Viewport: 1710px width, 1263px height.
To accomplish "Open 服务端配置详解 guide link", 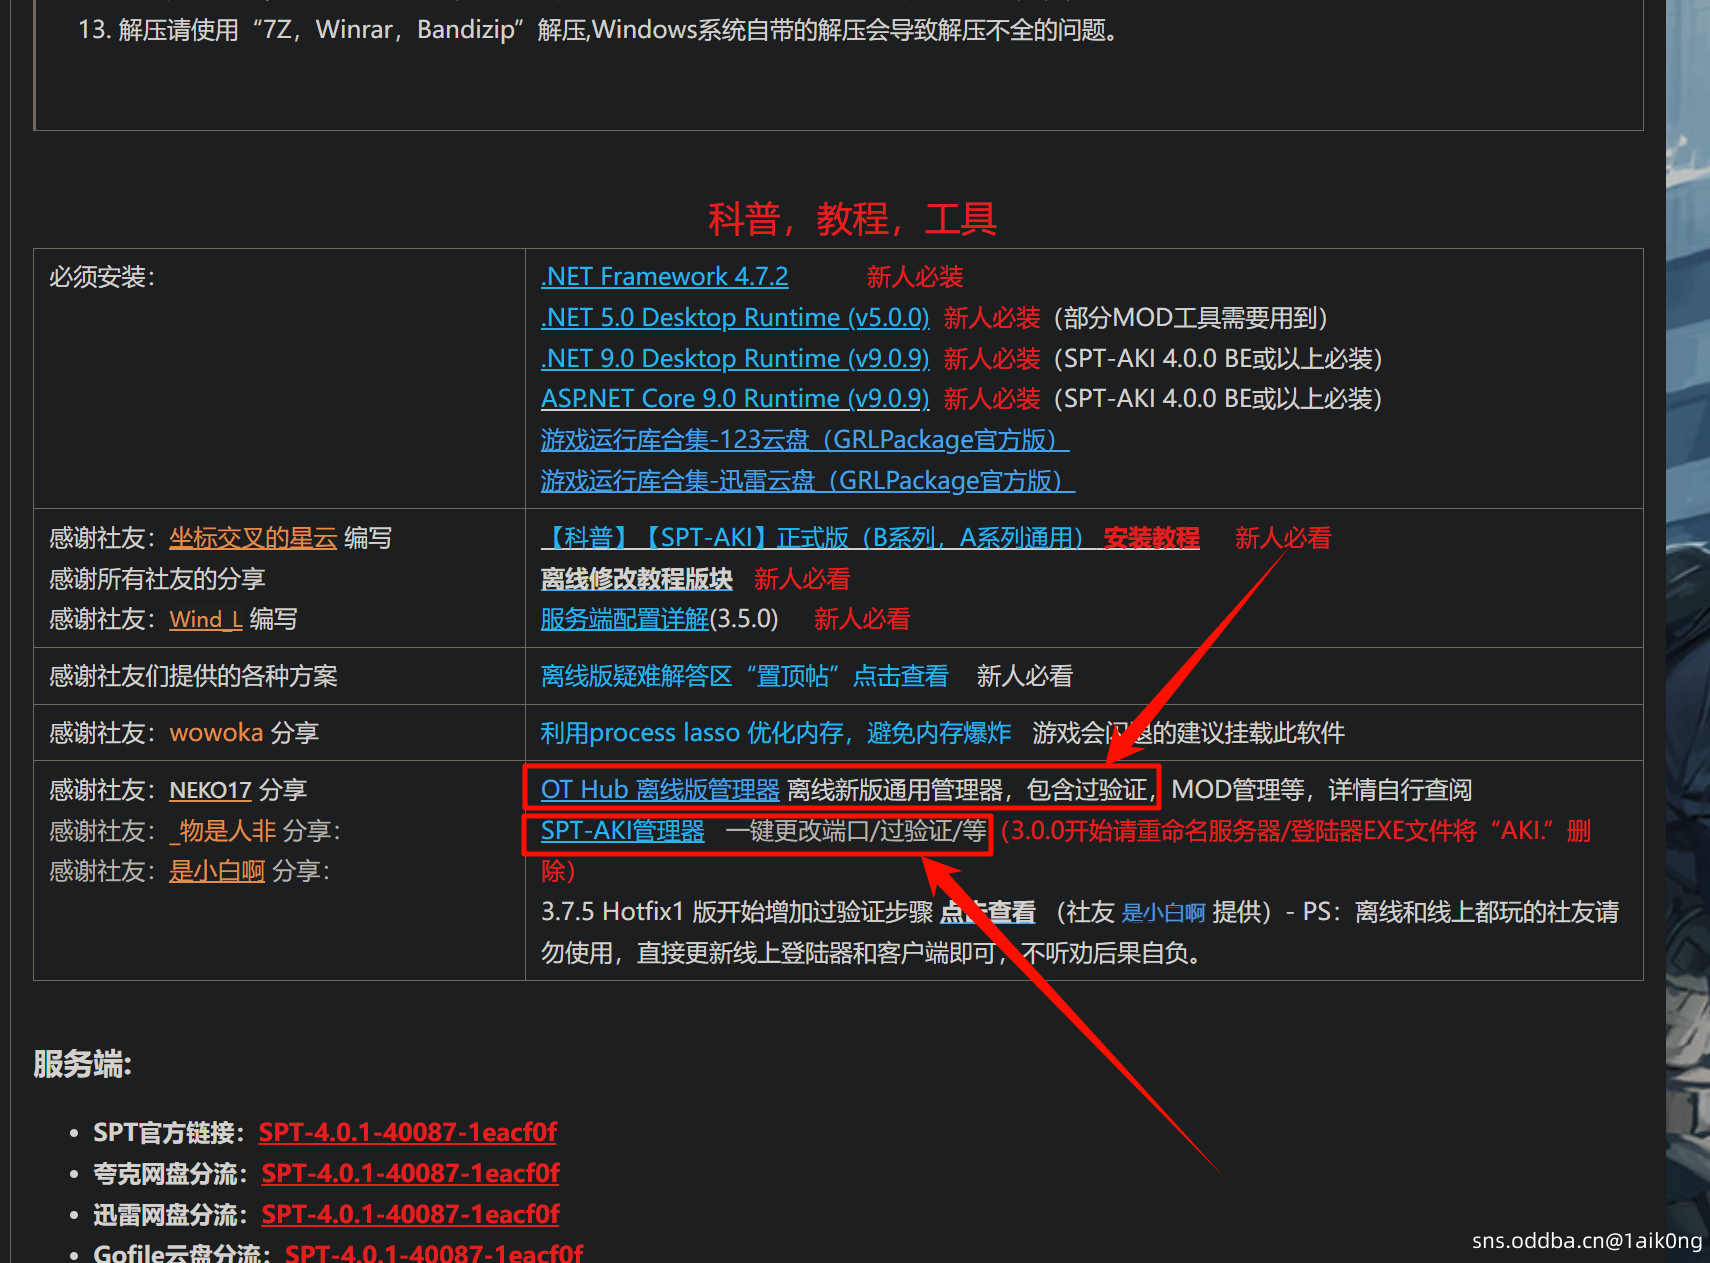I will (624, 620).
